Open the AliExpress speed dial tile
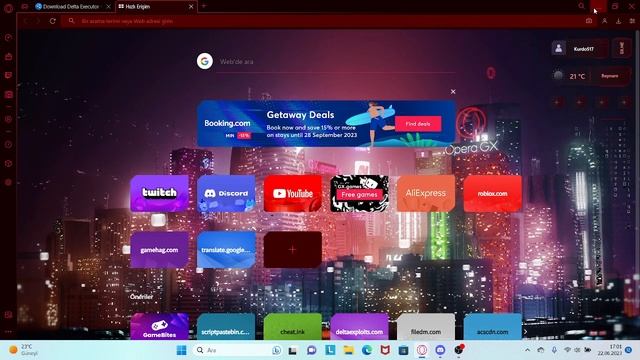 [x=426, y=193]
